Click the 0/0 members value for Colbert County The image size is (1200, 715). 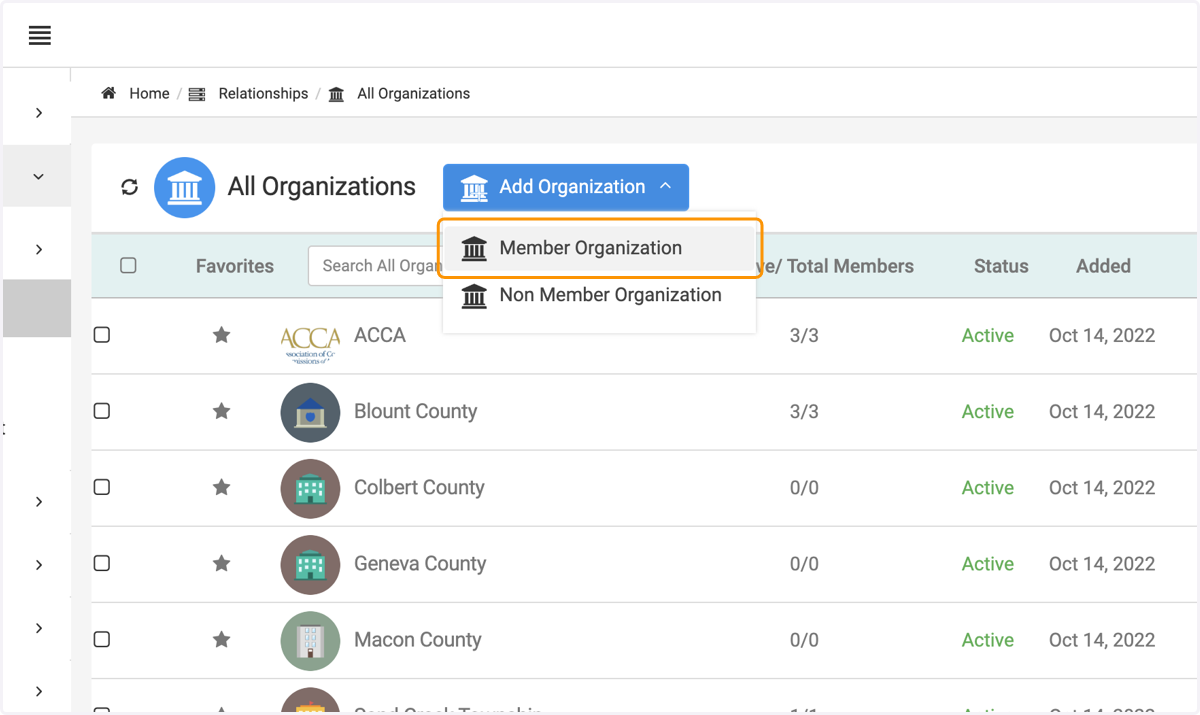[x=804, y=487]
